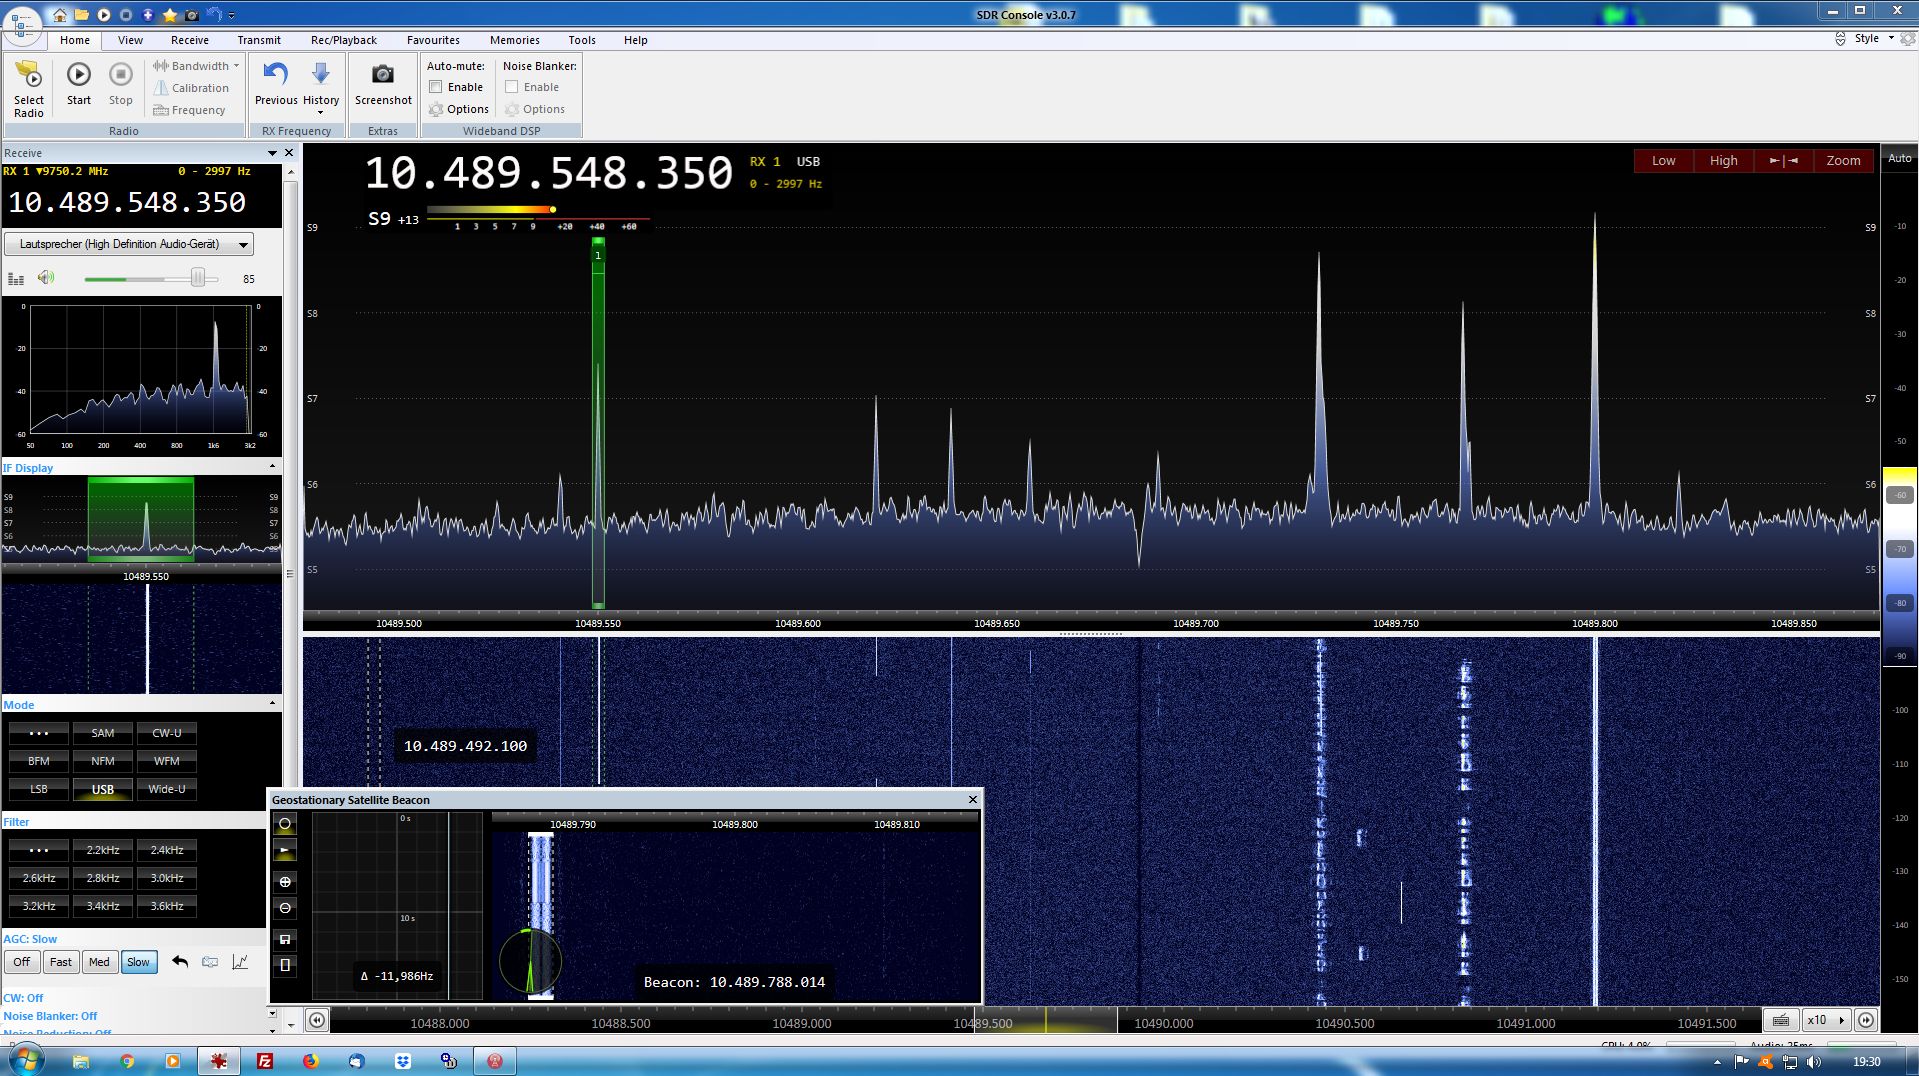The height and width of the screenshot is (1076, 1919).
Task: Enable the Auto-mute checkbox
Action: (x=436, y=87)
